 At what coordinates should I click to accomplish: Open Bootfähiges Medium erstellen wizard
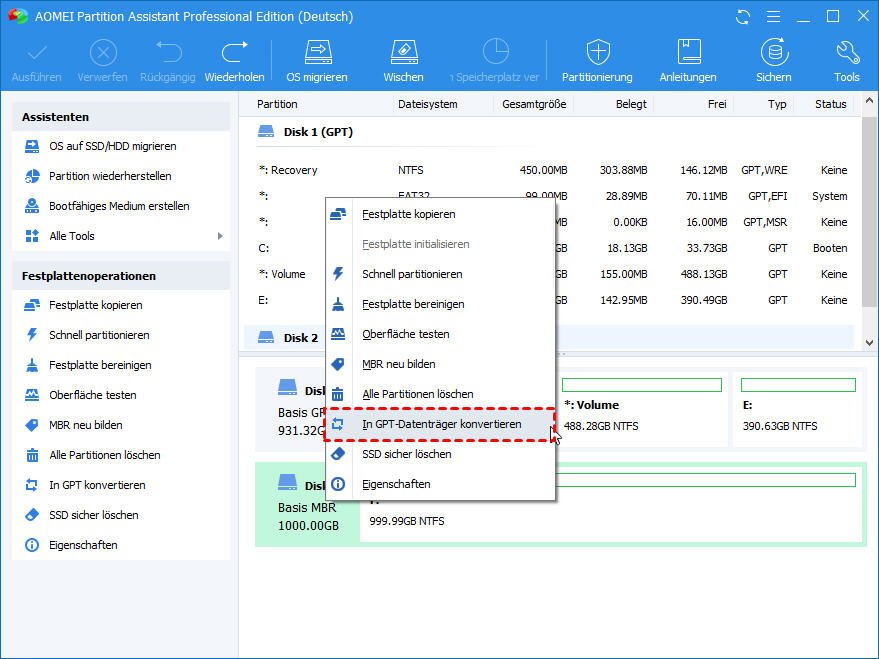pos(121,206)
